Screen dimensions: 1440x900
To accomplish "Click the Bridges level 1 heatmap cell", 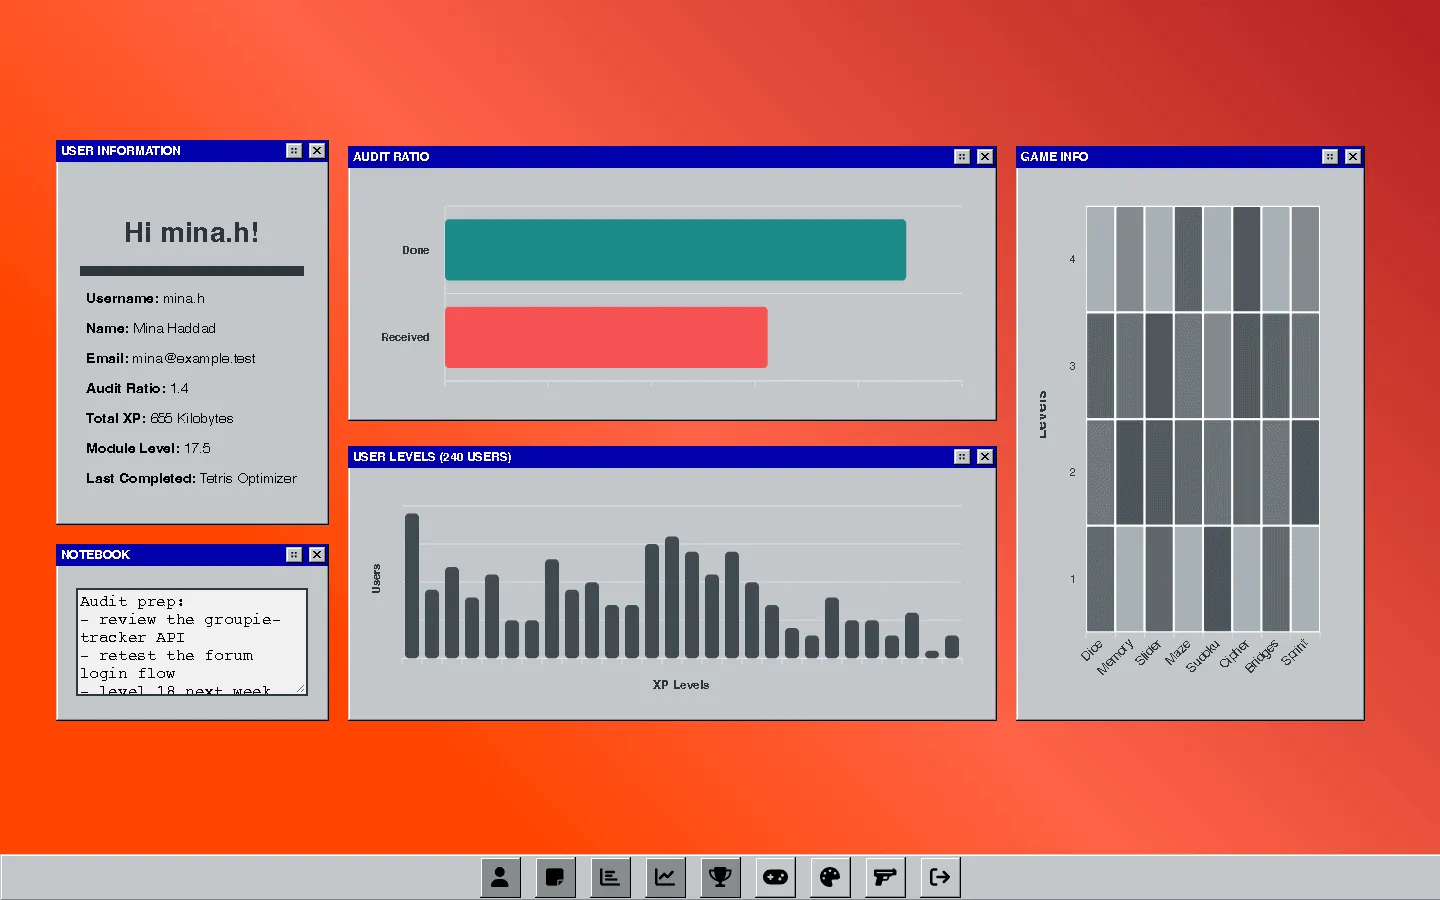I will coord(1276,579).
